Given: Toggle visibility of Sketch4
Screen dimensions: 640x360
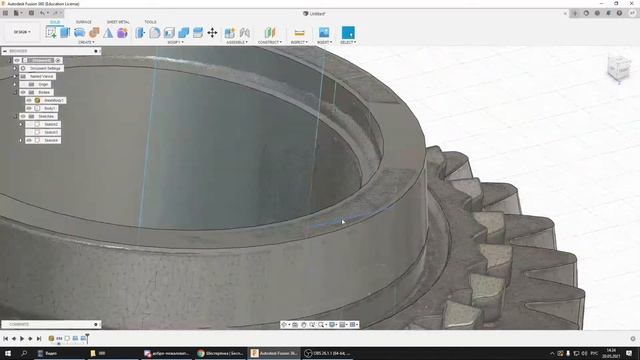Looking at the screenshot, I should click(29, 140).
